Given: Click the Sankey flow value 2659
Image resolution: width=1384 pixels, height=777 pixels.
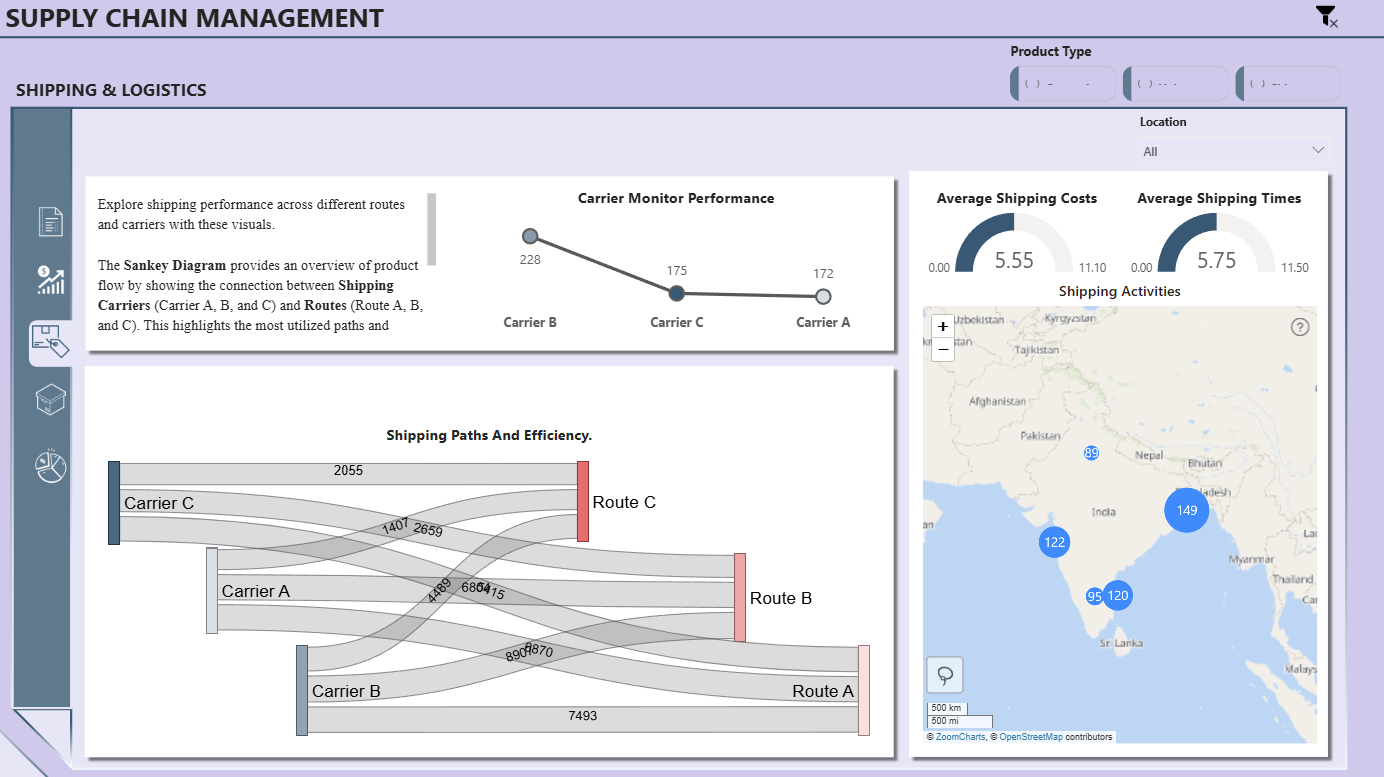Looking at the screenshot, I should point(427,530).
